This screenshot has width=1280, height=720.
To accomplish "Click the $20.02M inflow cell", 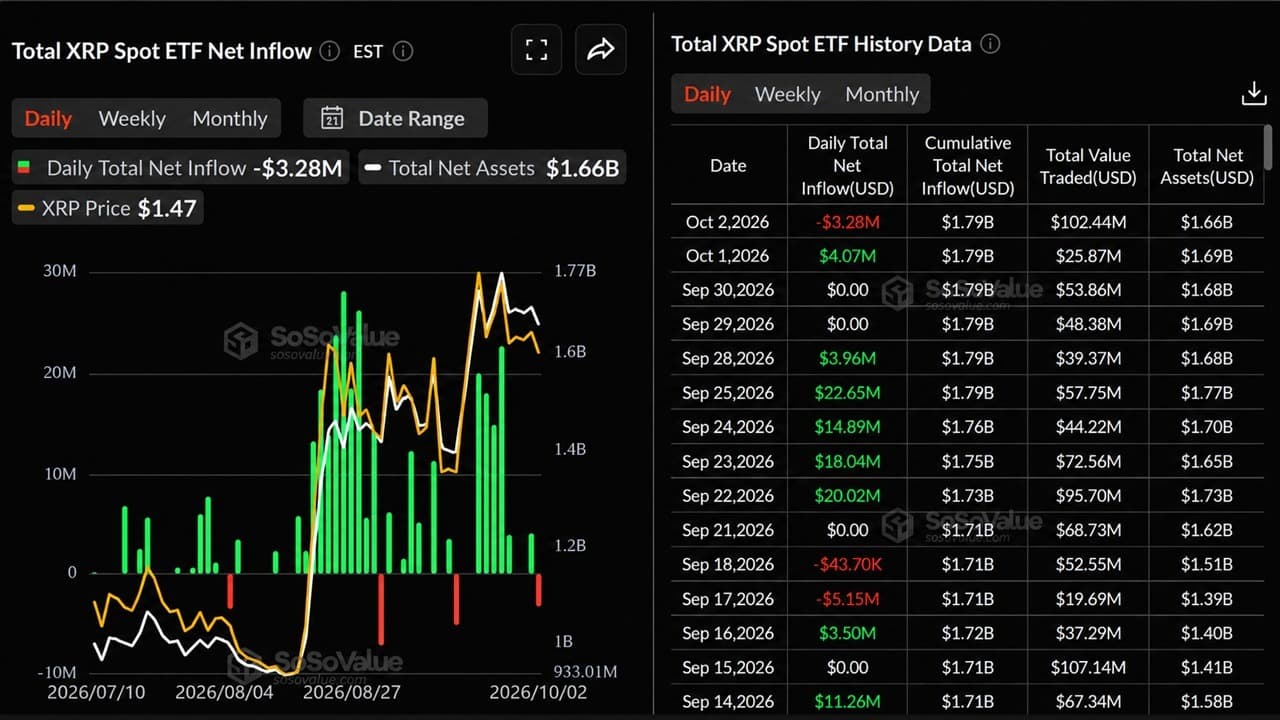I will pos(847,496).
